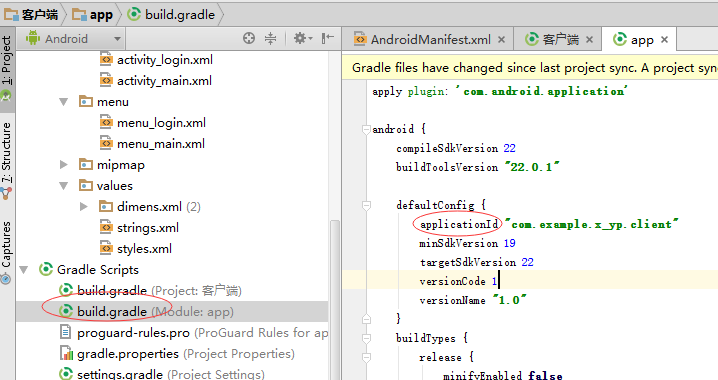Select proguard-rules.pro file
The width and height of the screenshot is (718, 380).
click(x=193, y=333)
